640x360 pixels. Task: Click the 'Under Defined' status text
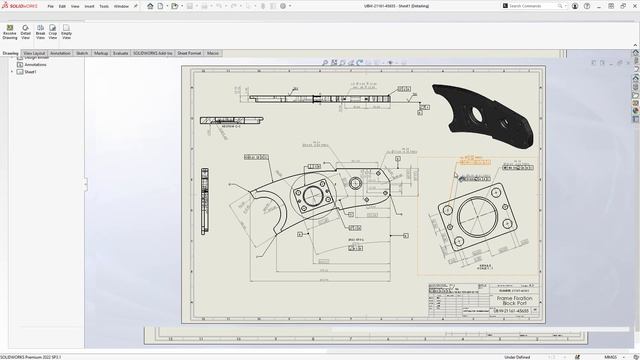(x=517, y=357)
